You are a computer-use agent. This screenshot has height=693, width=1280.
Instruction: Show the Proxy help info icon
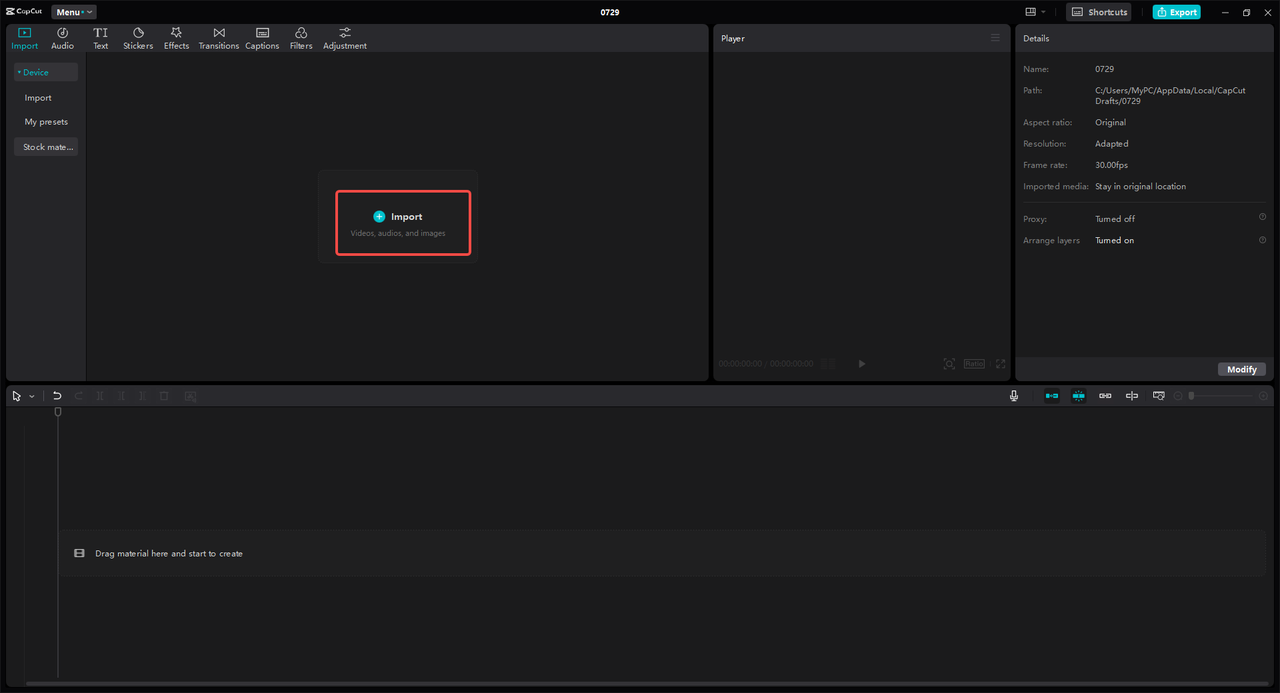pyautogui.click(x=1262, y=217)
